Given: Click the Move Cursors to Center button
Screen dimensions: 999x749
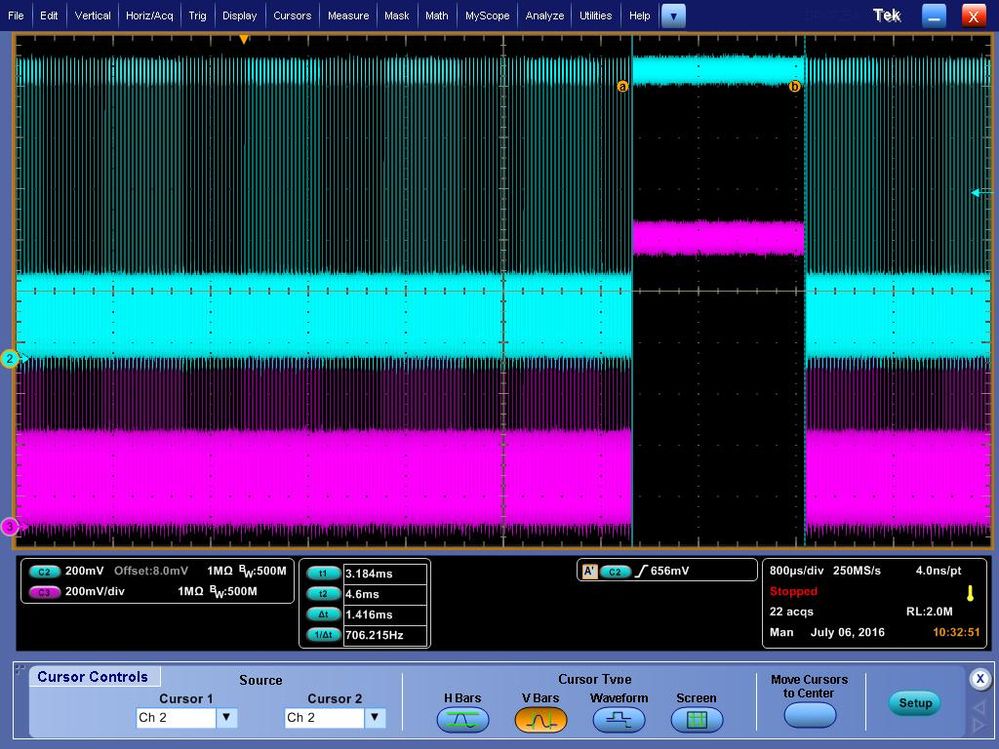Looking at the screenshot, I should [x=809, y=715].
